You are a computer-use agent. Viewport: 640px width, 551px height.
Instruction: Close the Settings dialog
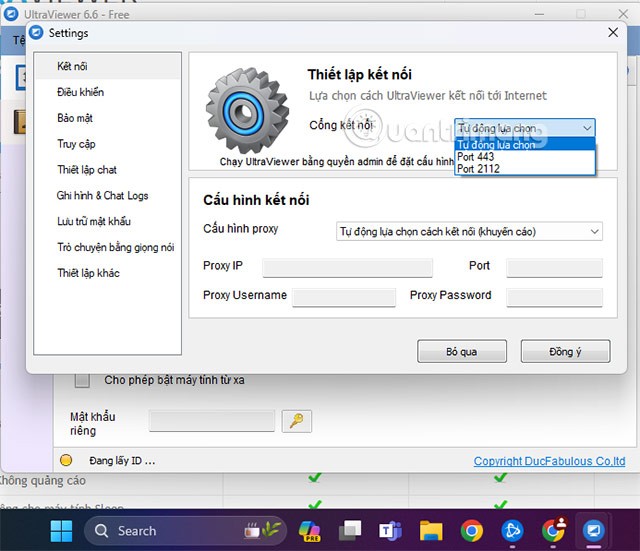point(612,32)
